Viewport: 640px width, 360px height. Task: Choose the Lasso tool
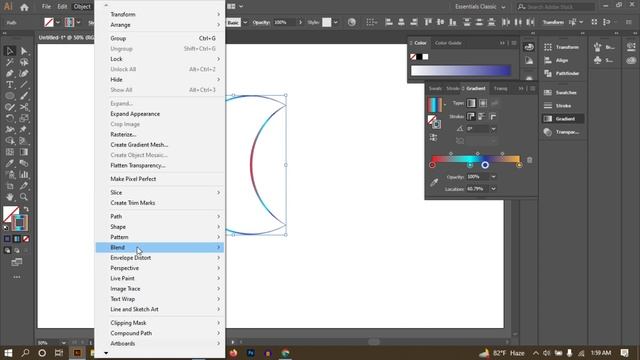coord(24,62)
